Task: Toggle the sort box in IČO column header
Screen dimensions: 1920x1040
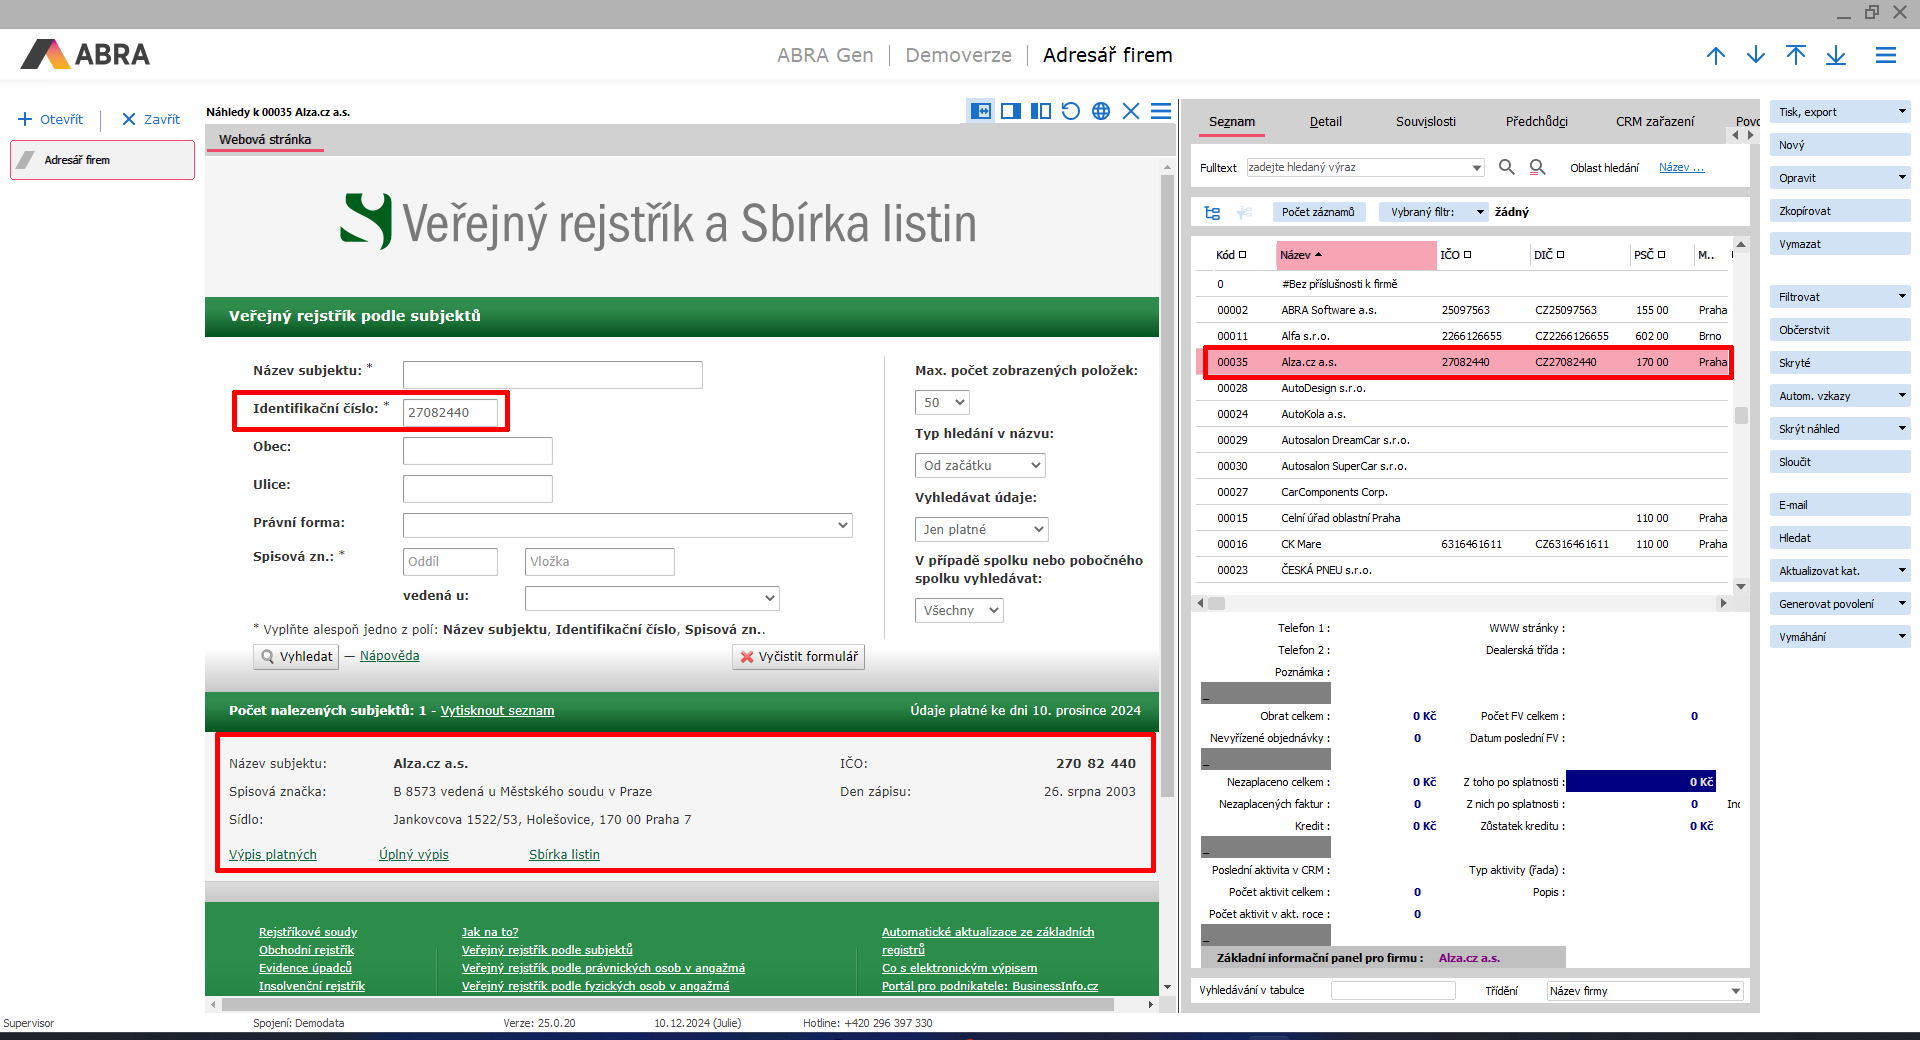Action: (1468, 255)
